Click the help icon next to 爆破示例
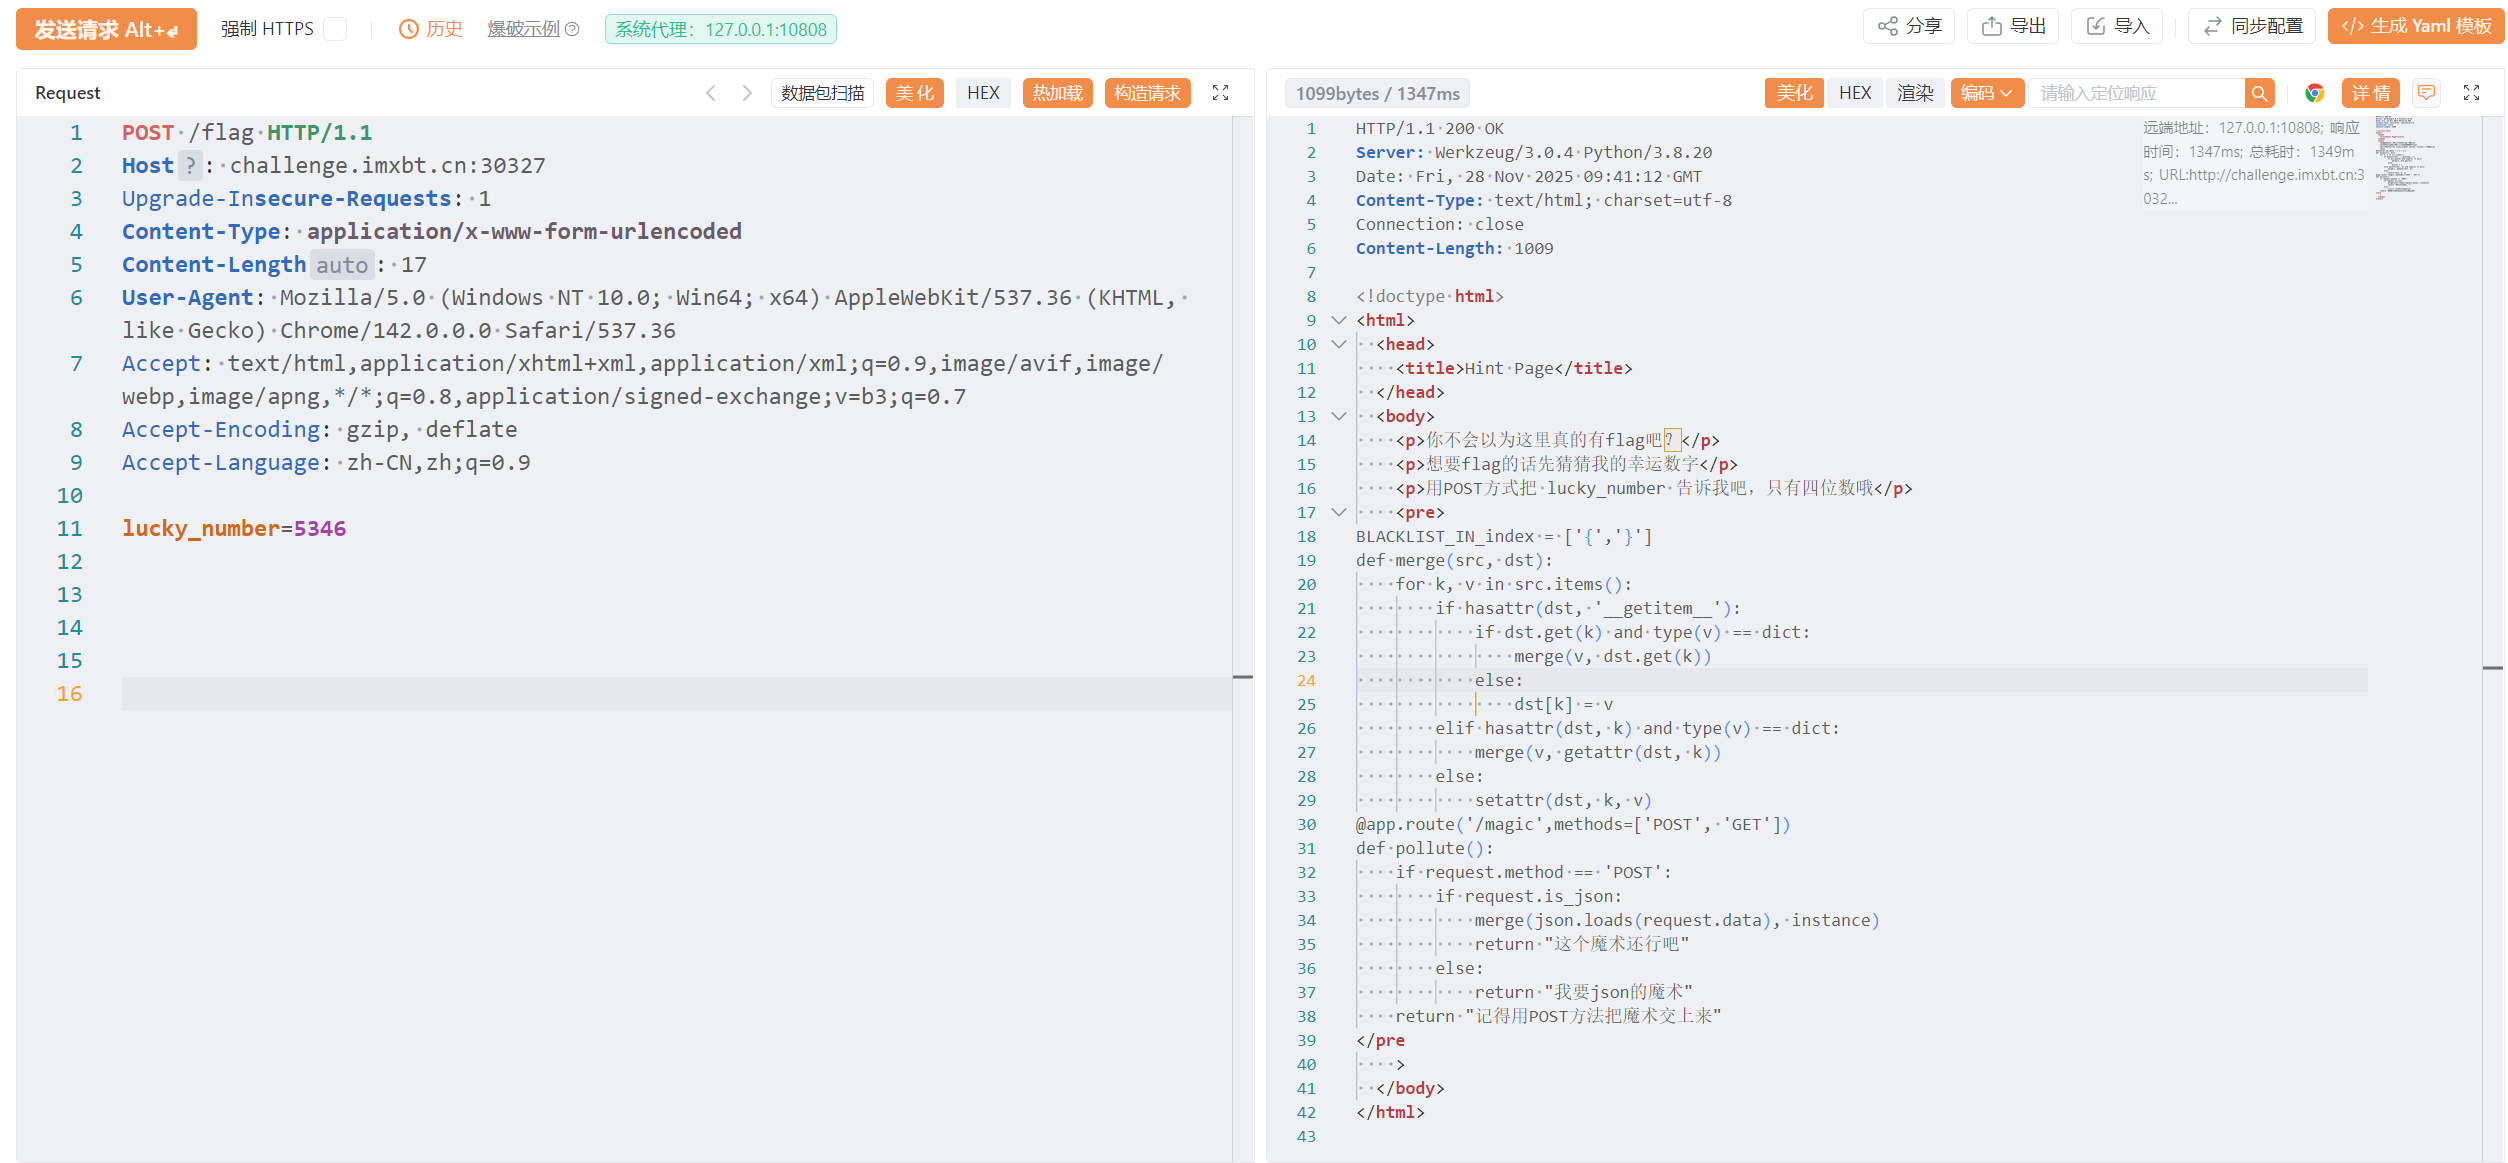2508x1163 pixels. pos(573,29)
